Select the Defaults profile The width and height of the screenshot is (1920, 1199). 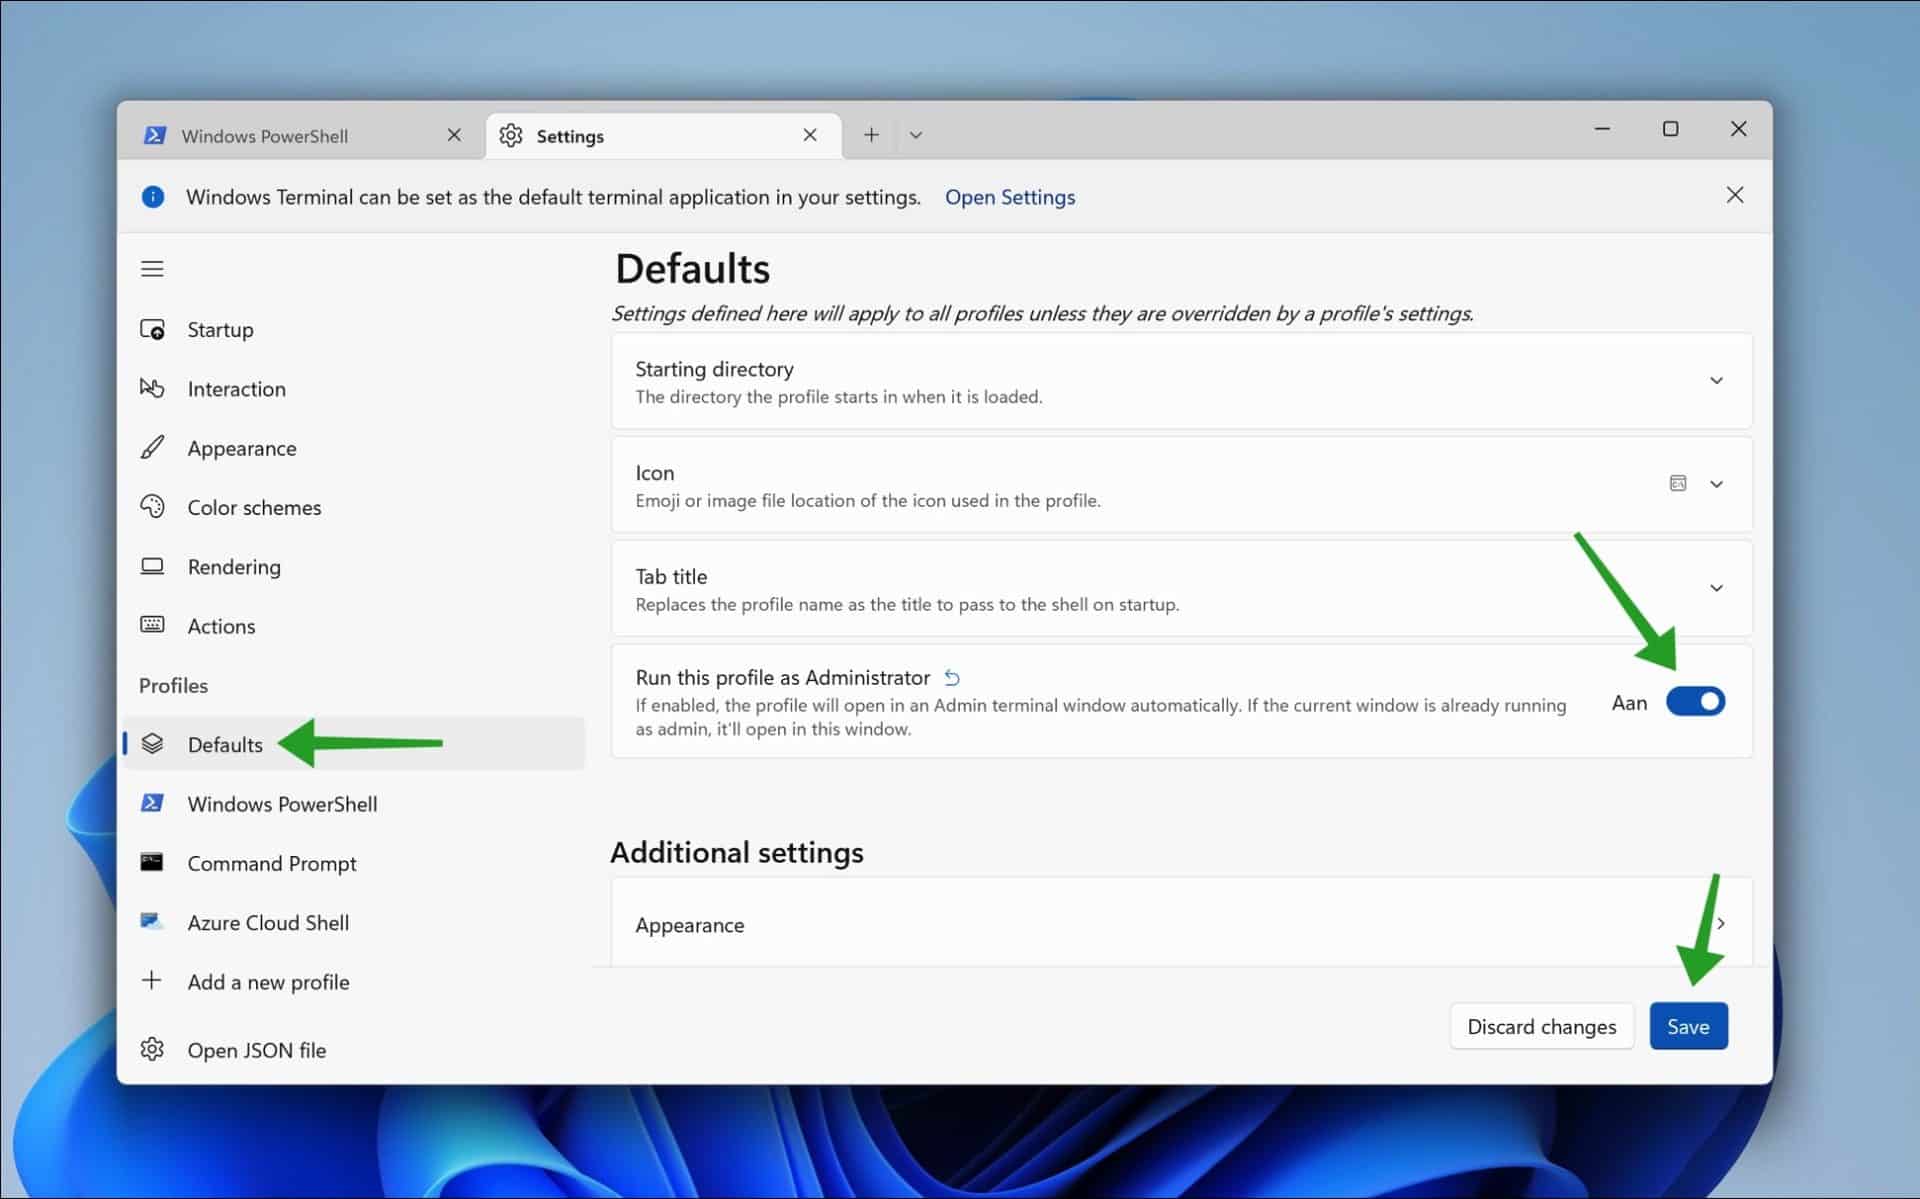(354, 743)
